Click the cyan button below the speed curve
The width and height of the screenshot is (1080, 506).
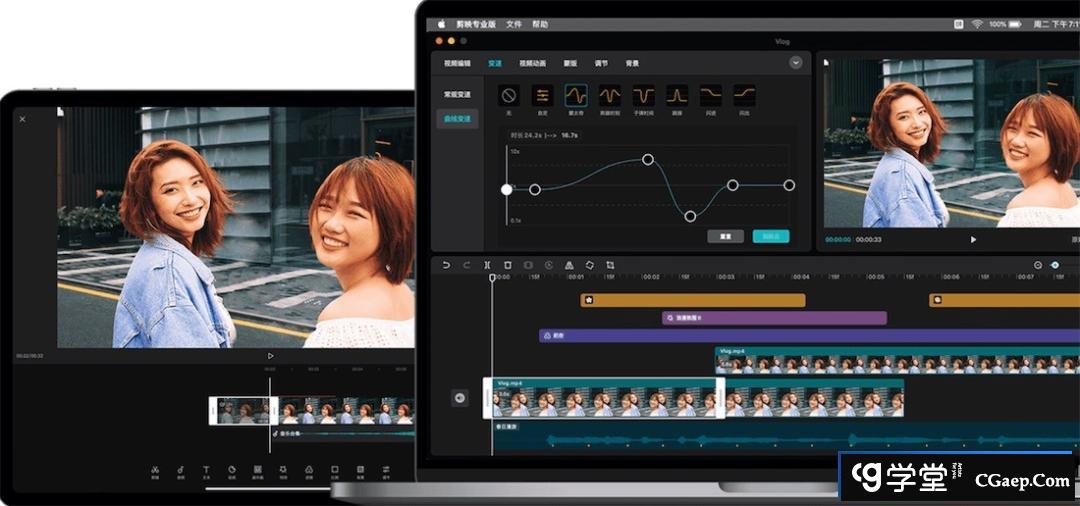pos(770,237)
